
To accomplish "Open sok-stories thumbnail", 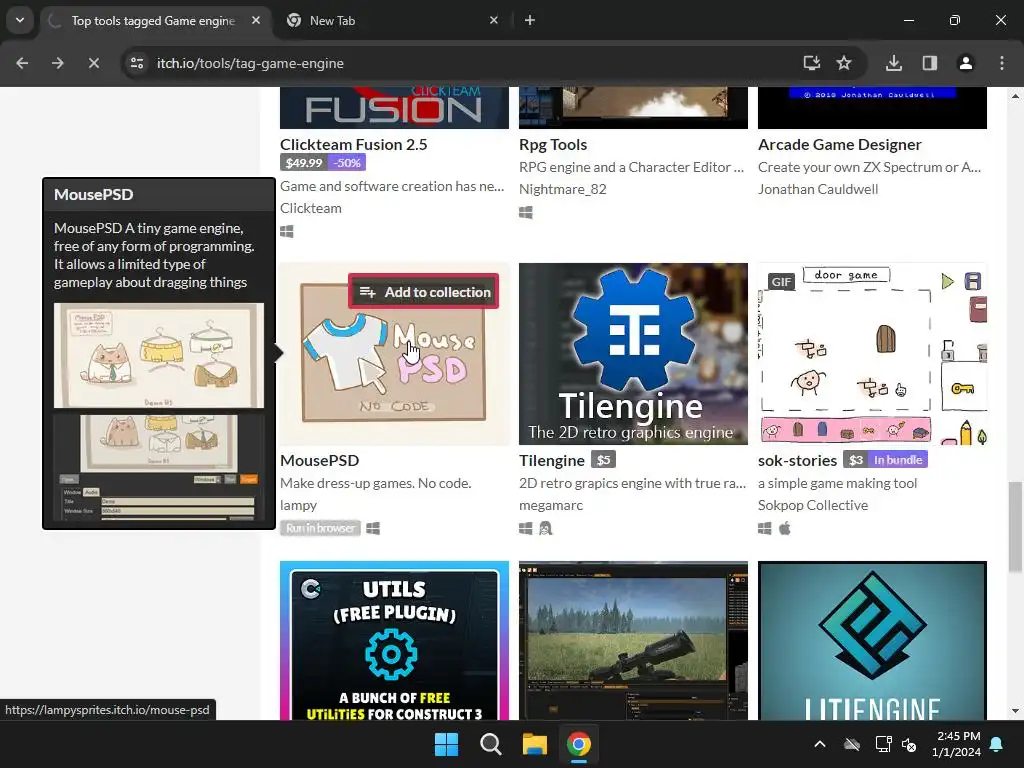I will (x=872, y=353).
